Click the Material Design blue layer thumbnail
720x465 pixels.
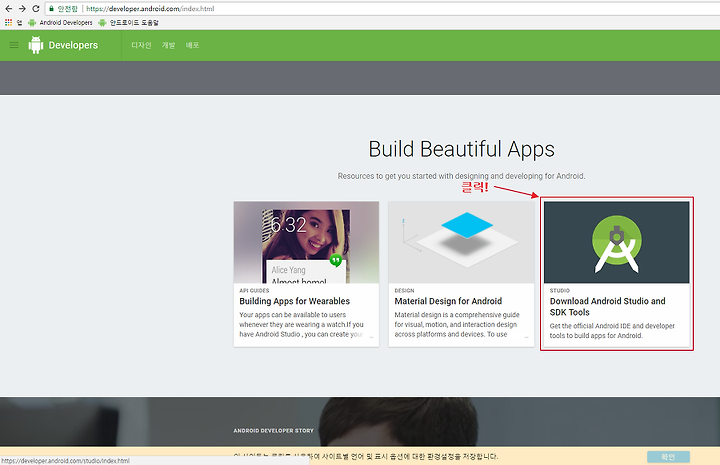[x=461, y=242]
